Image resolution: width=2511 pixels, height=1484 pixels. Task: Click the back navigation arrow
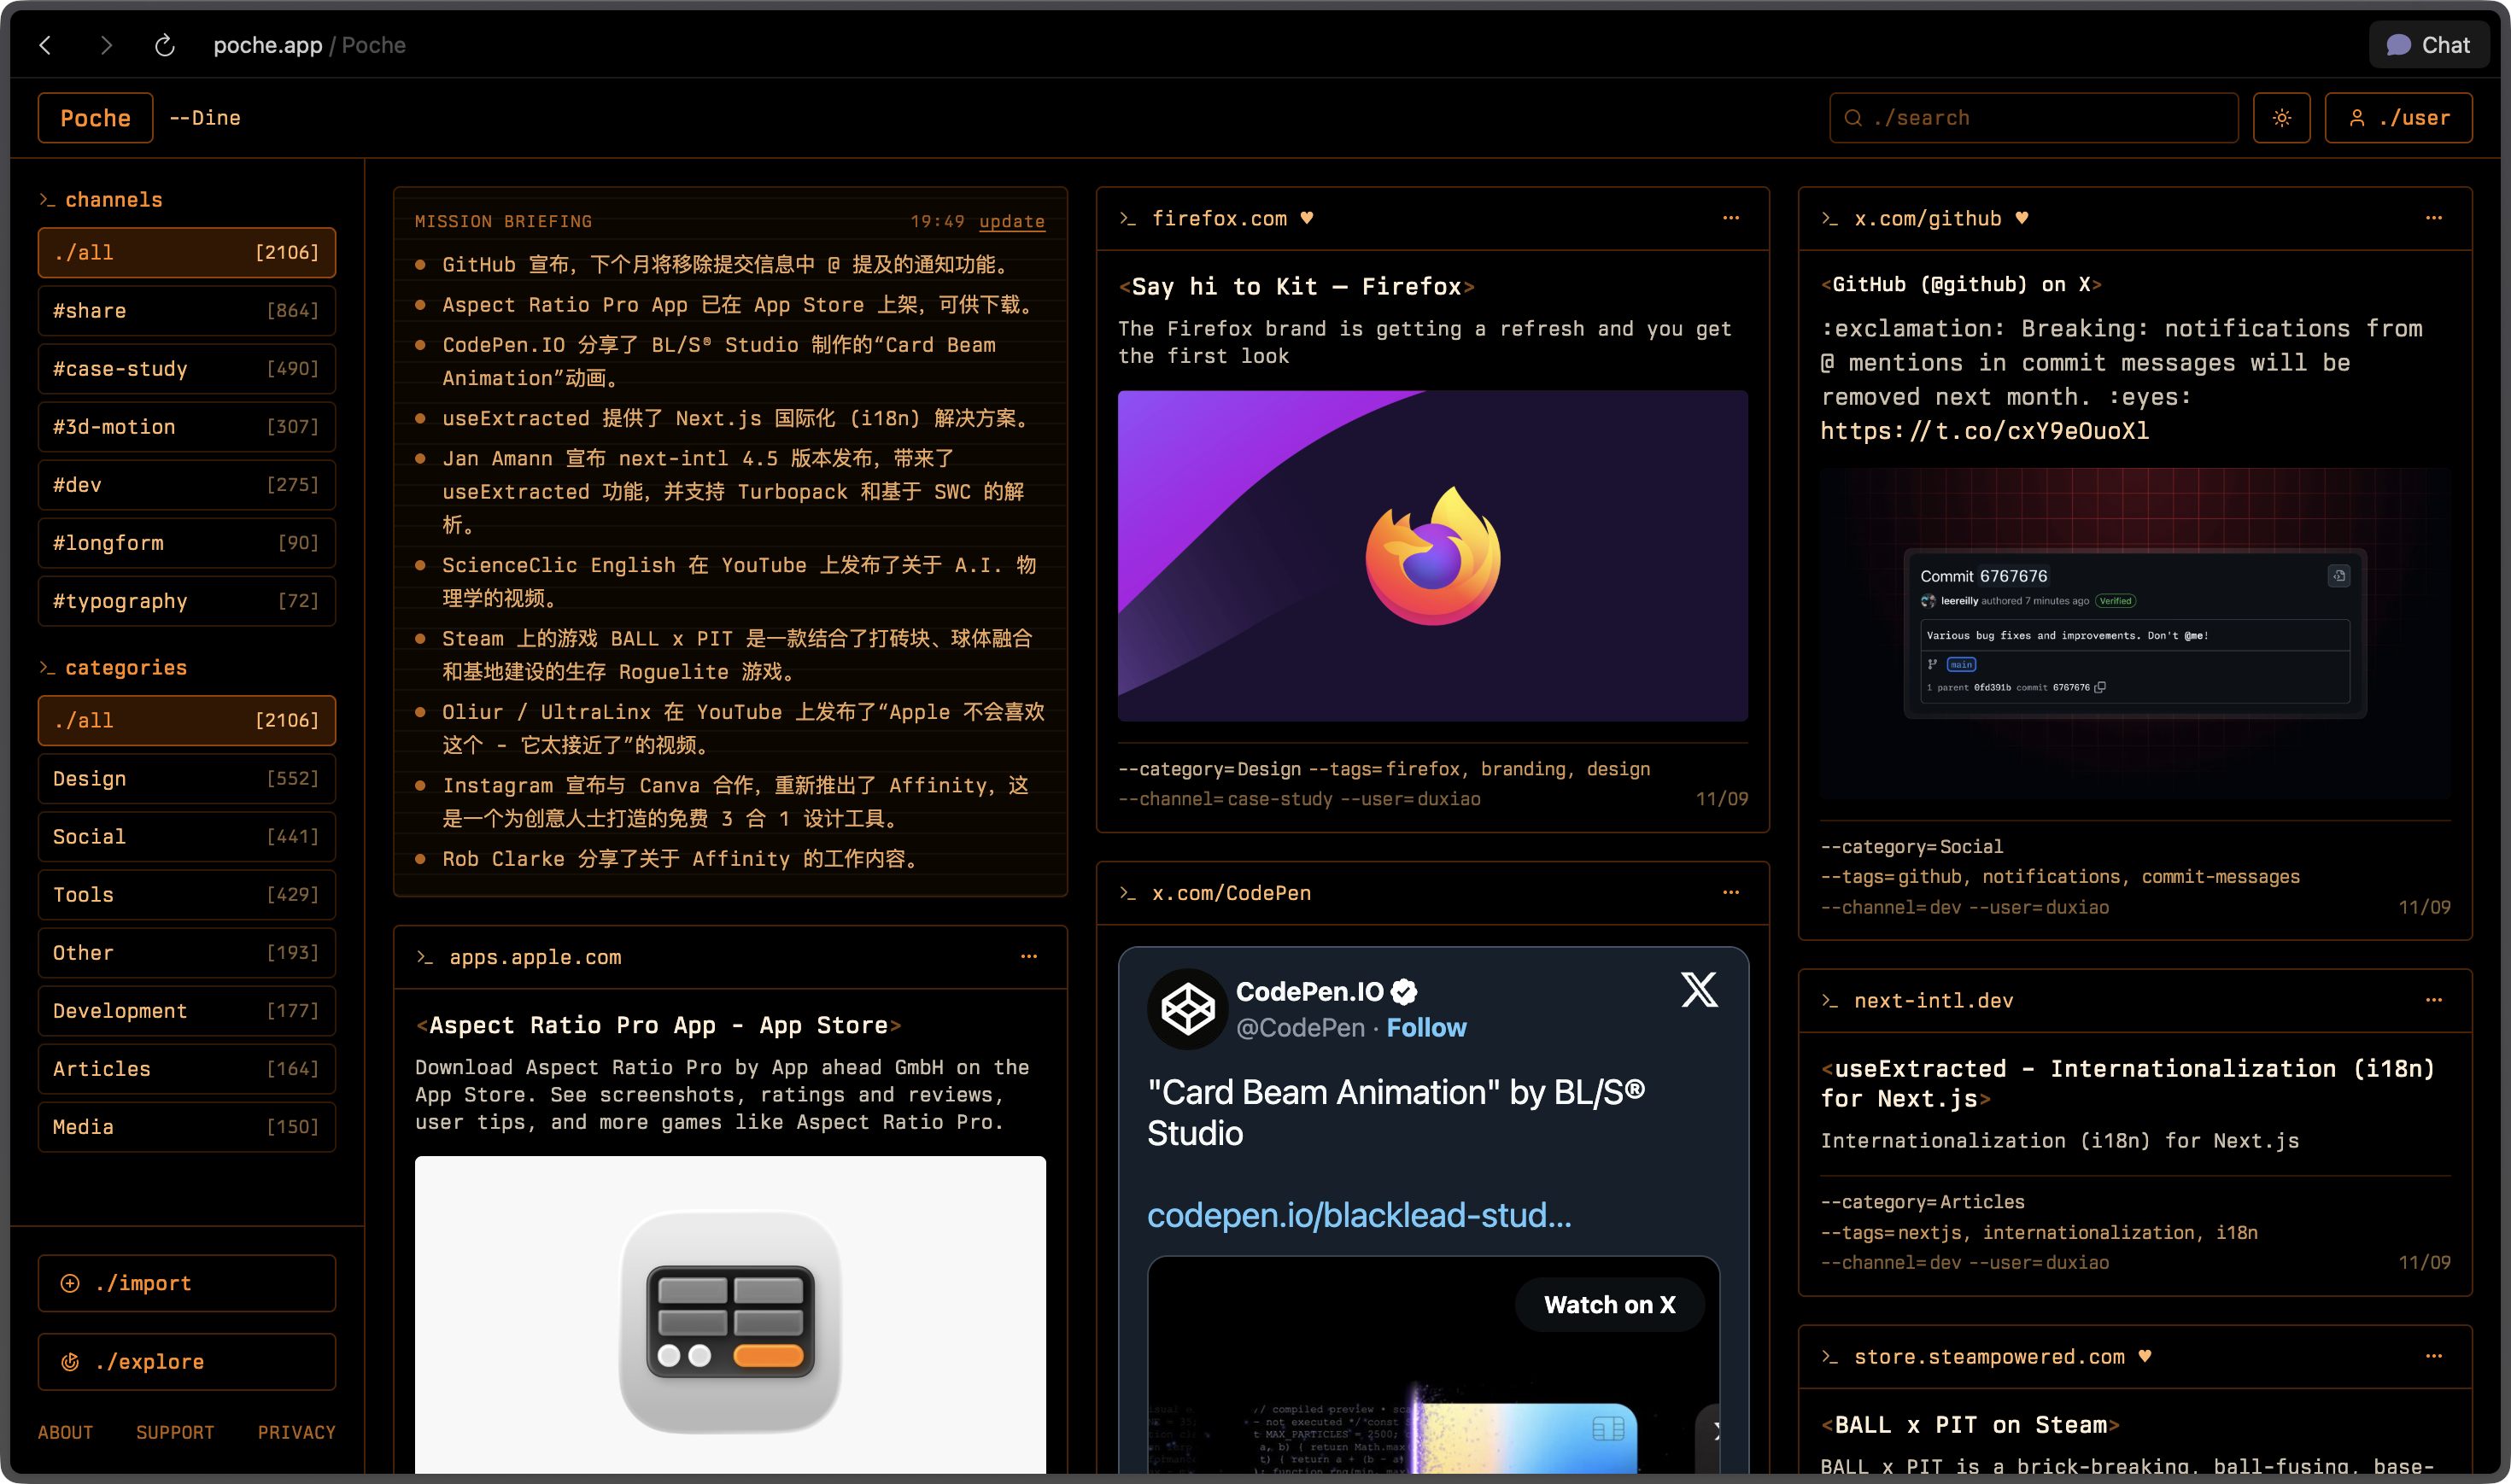point(47,45)
